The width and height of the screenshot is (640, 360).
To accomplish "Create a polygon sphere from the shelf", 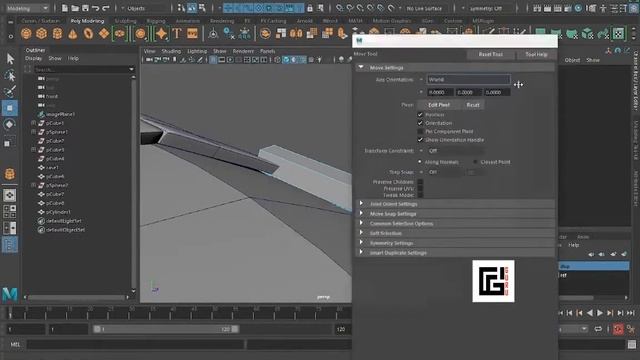I will [x=26, y=33].
